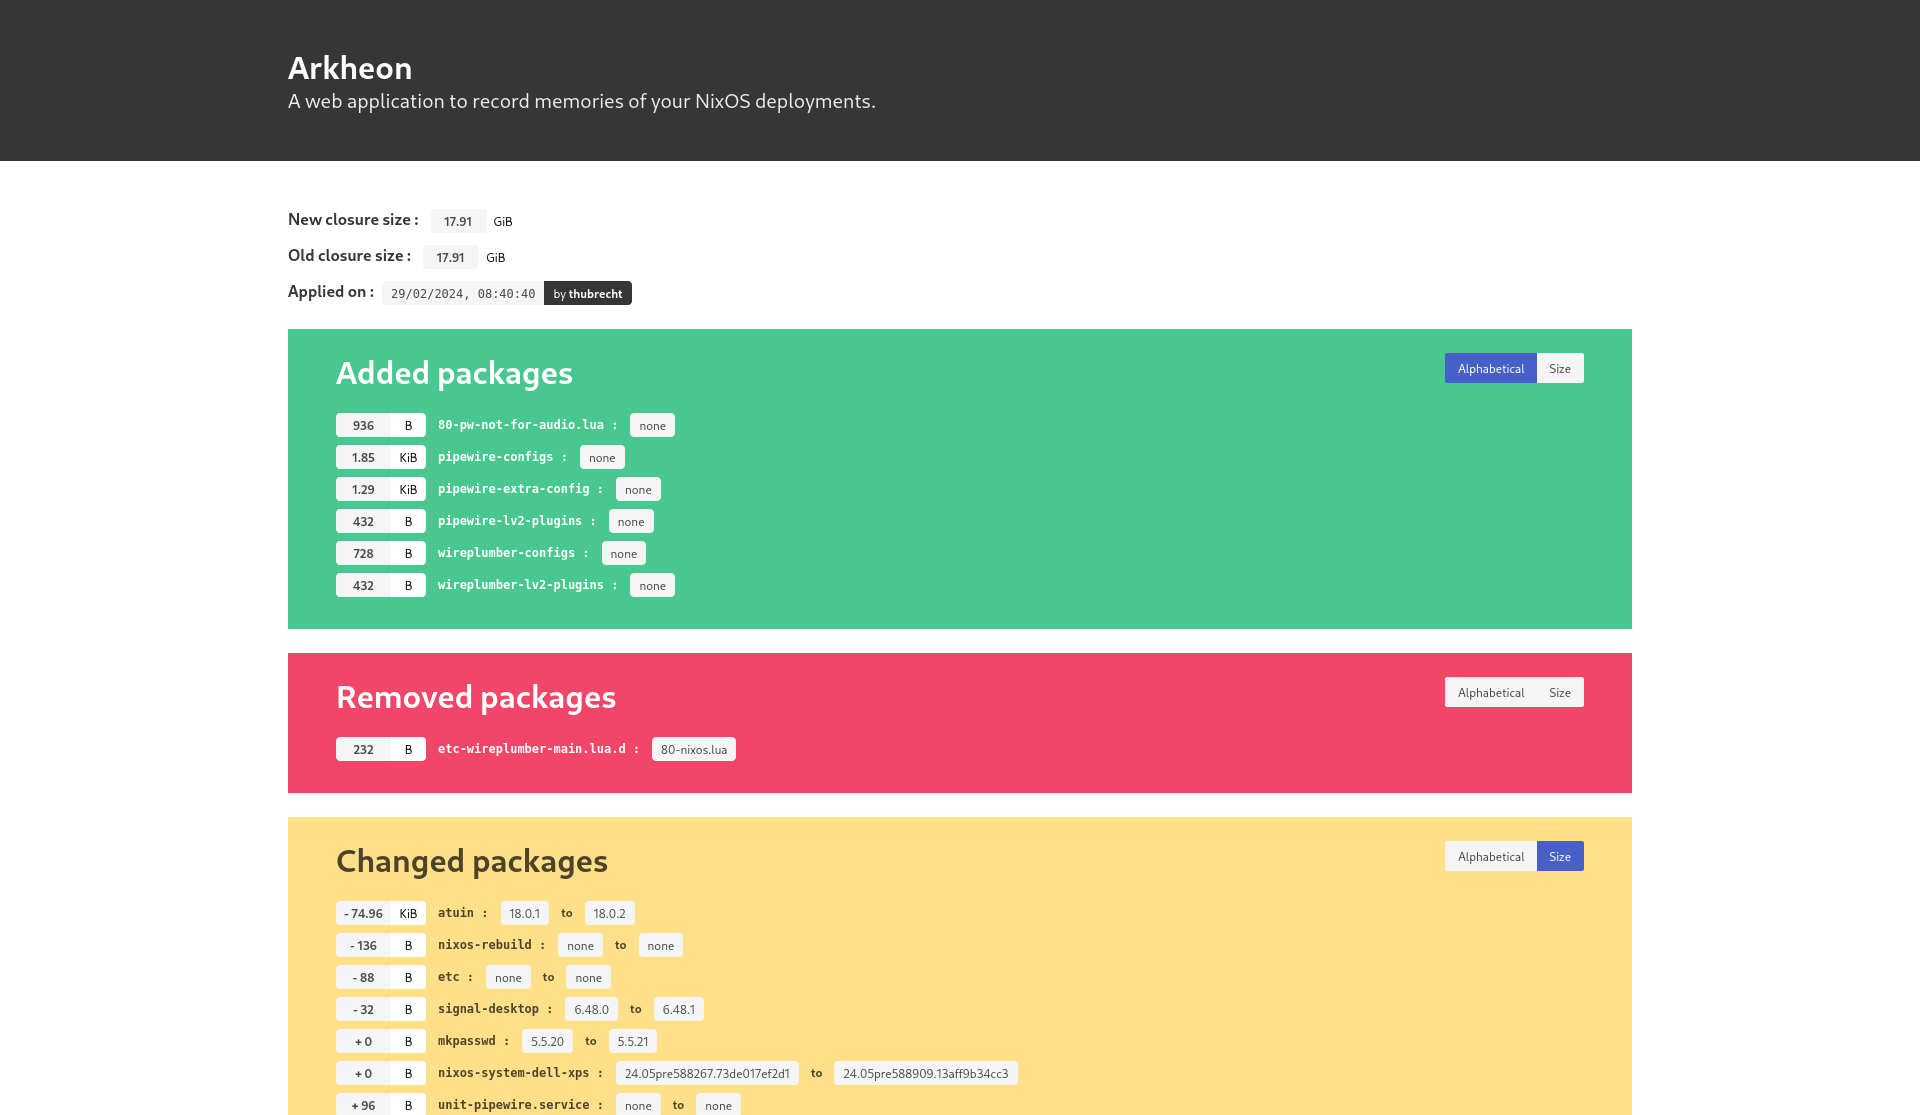Sort removed packages by Size
This screenshot has height=1115, width=1920.
pos(1559,692)
